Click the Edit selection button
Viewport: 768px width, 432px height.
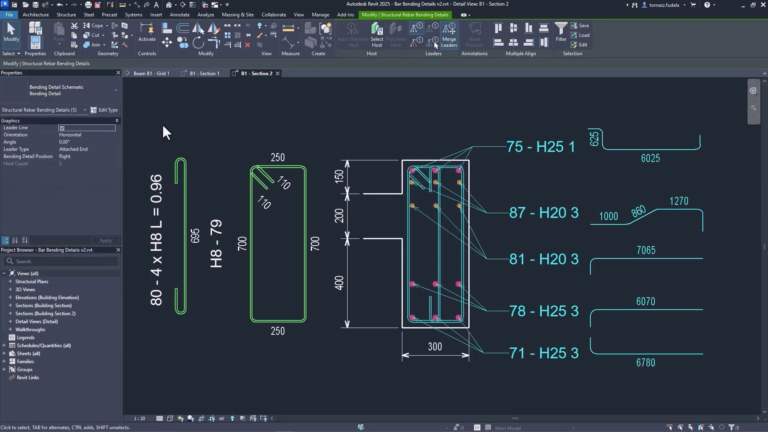pyautogui.click(x=579, y=45)
